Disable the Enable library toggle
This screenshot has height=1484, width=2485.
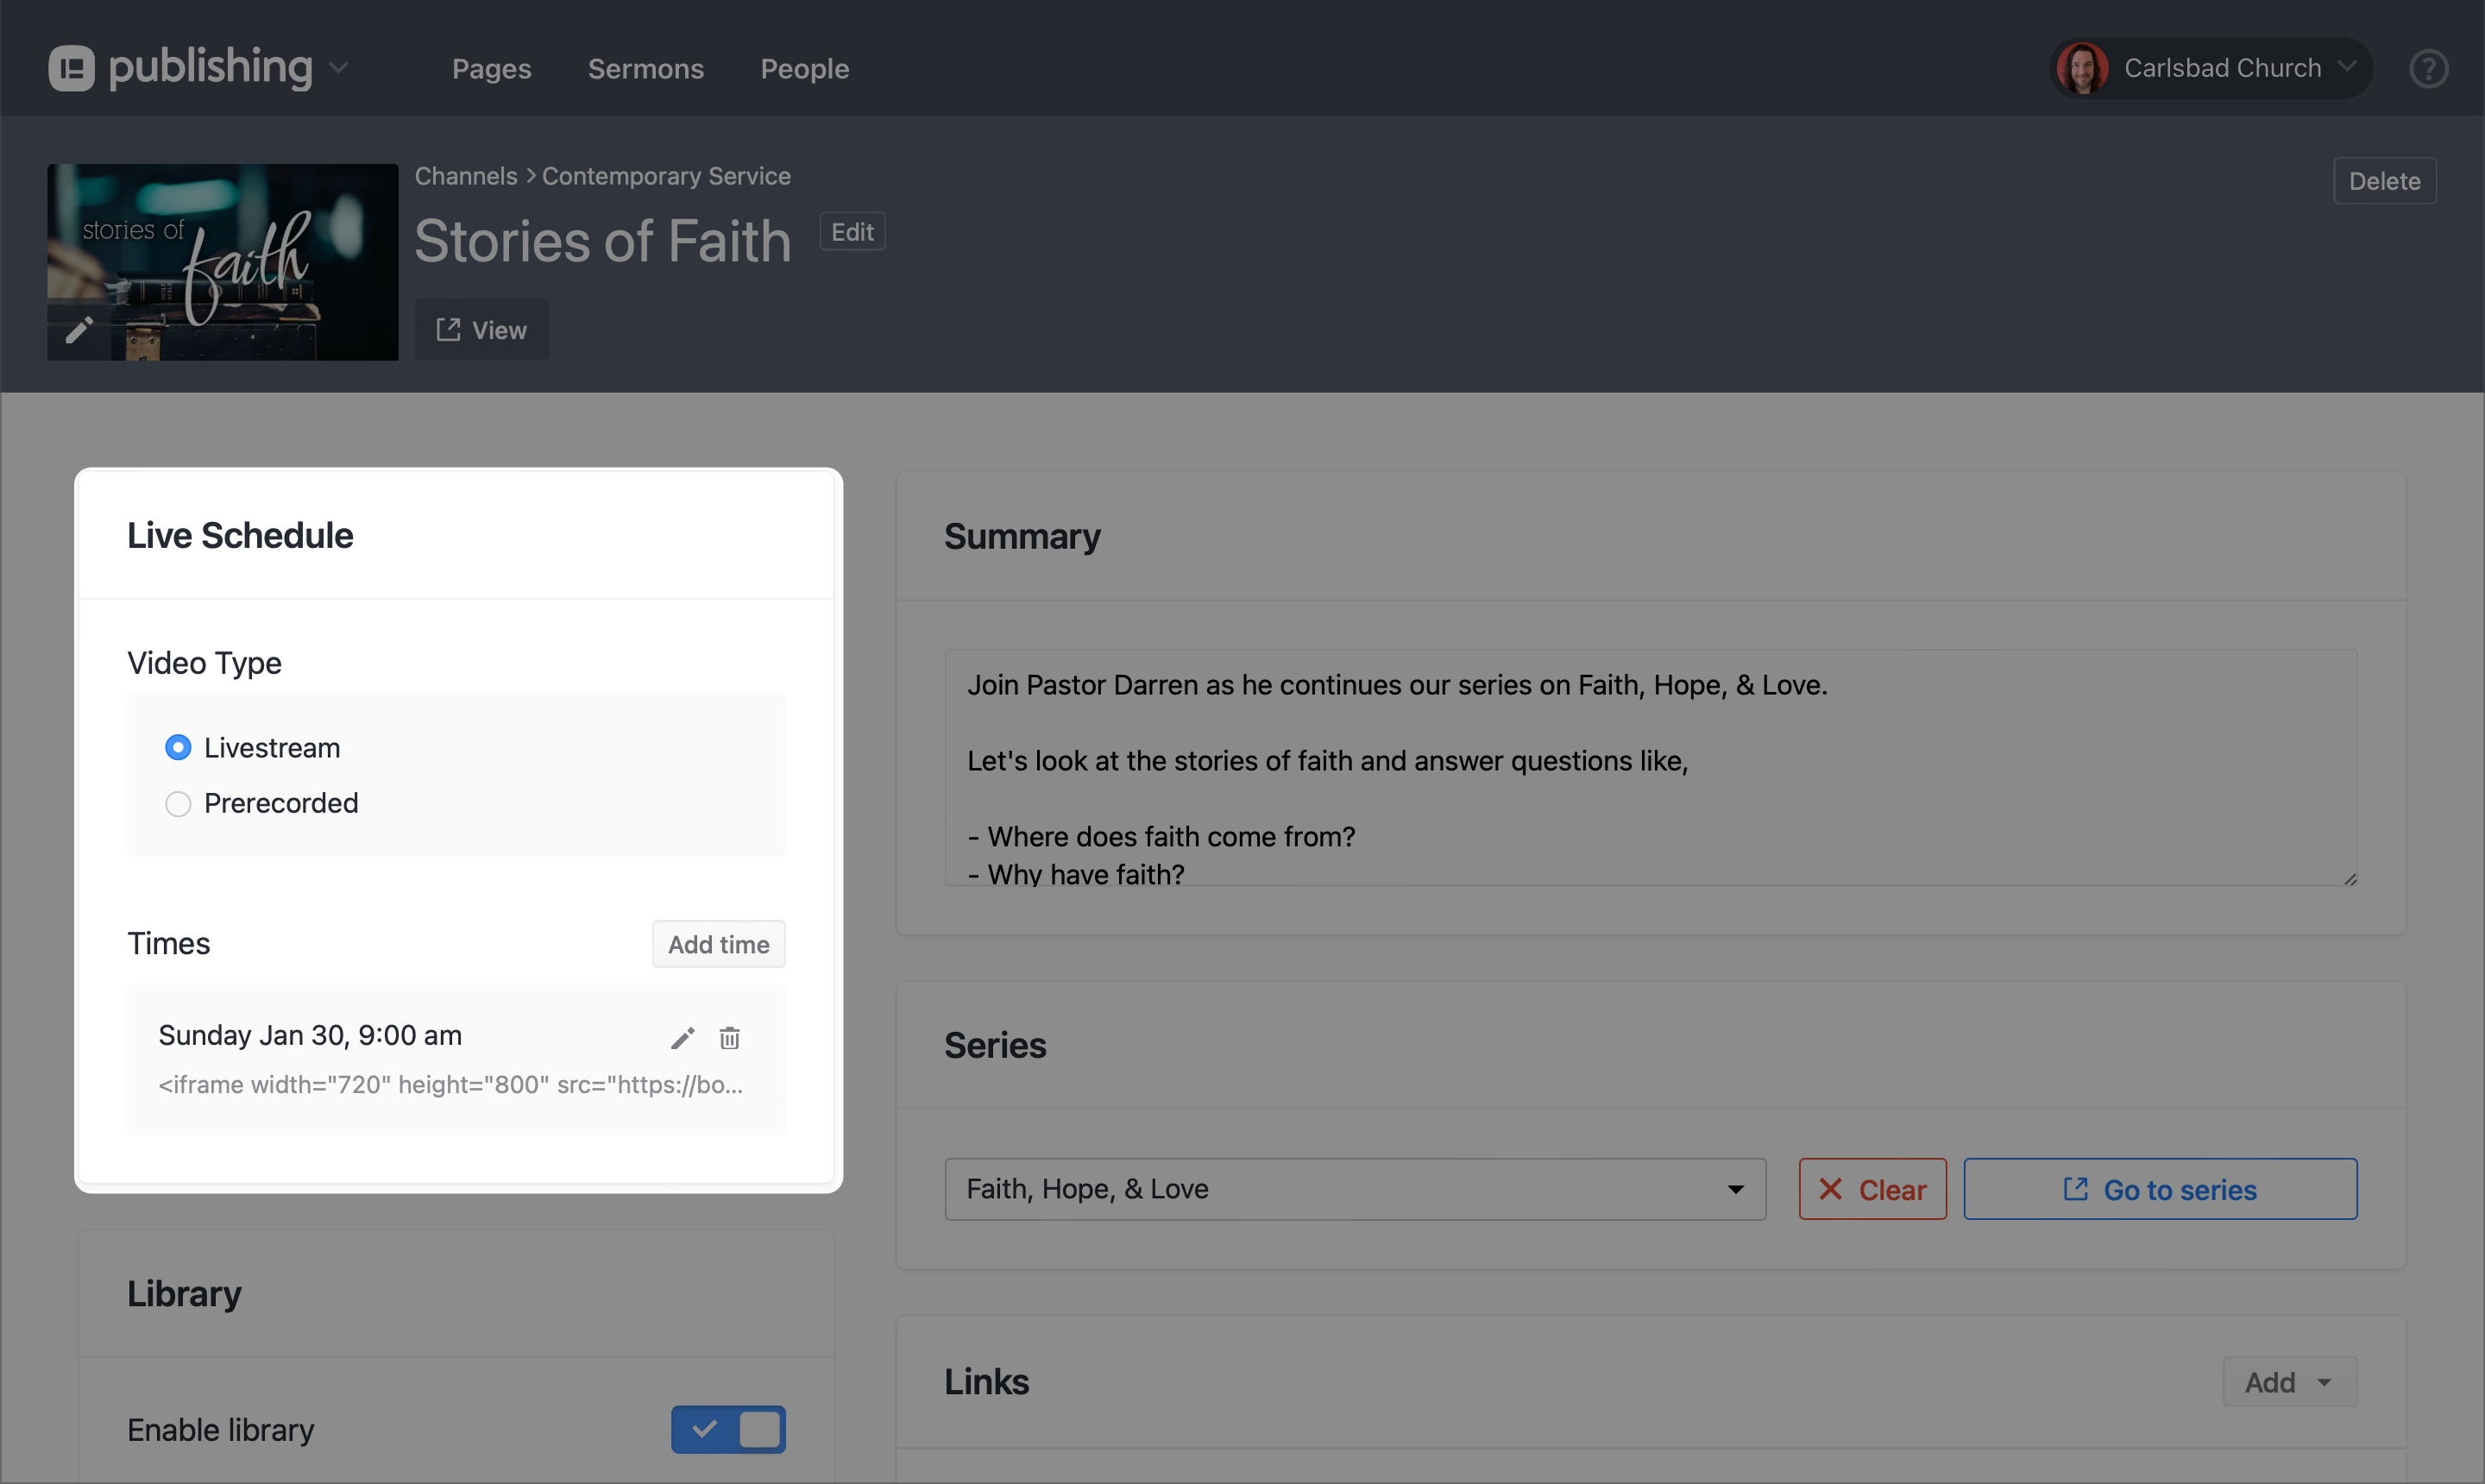point(728,1429)
